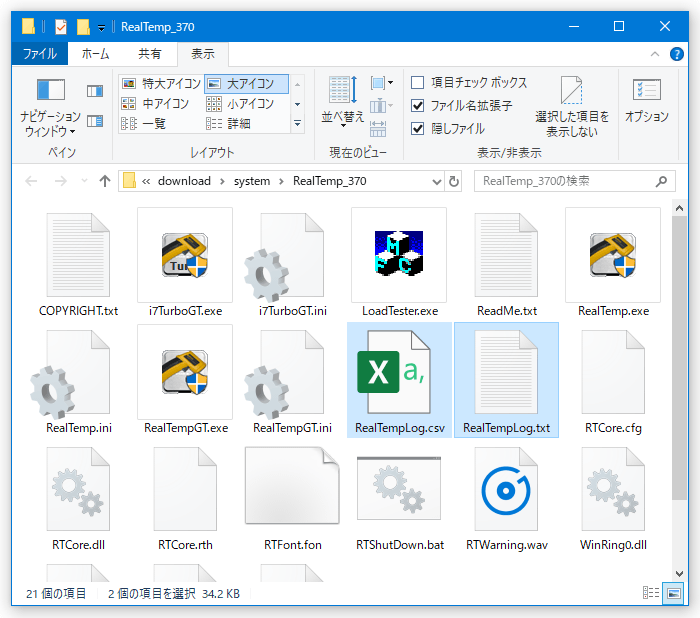
Task: Click the Options (オプション) ribbon icon
Action: click(x=646, y=101)
